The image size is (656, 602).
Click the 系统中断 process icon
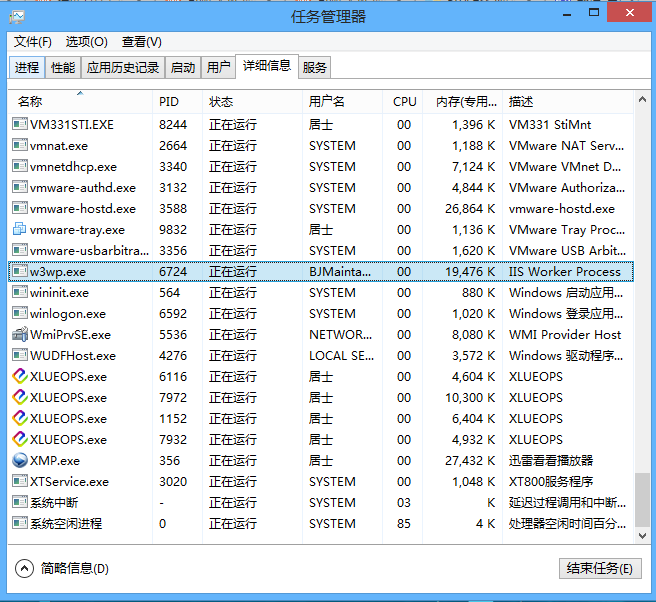pos(20,502)
